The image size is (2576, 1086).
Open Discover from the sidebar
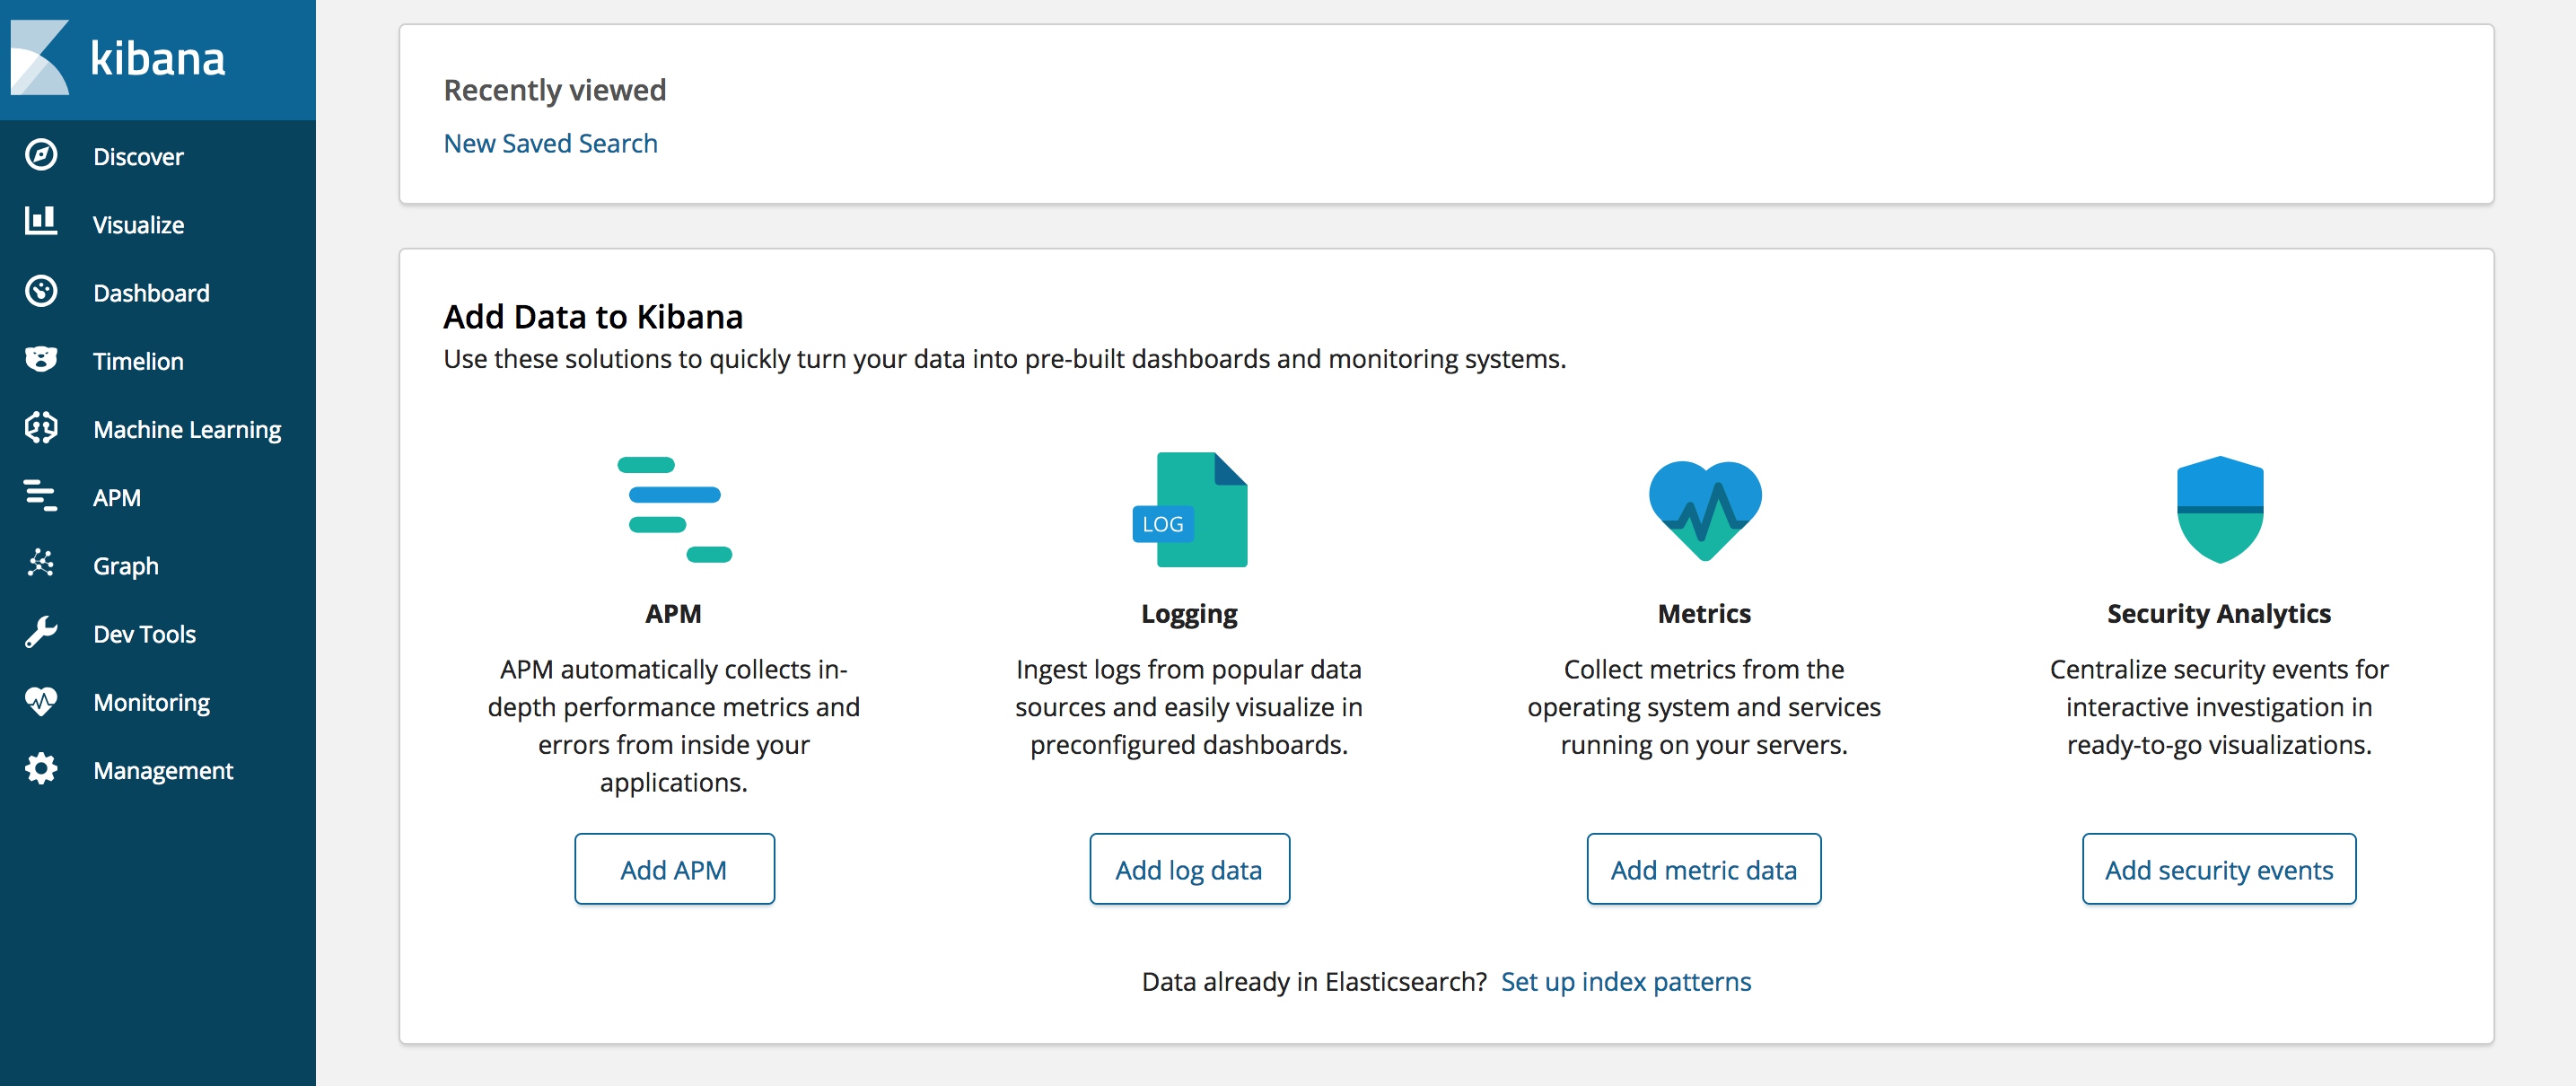coord(138,157)
